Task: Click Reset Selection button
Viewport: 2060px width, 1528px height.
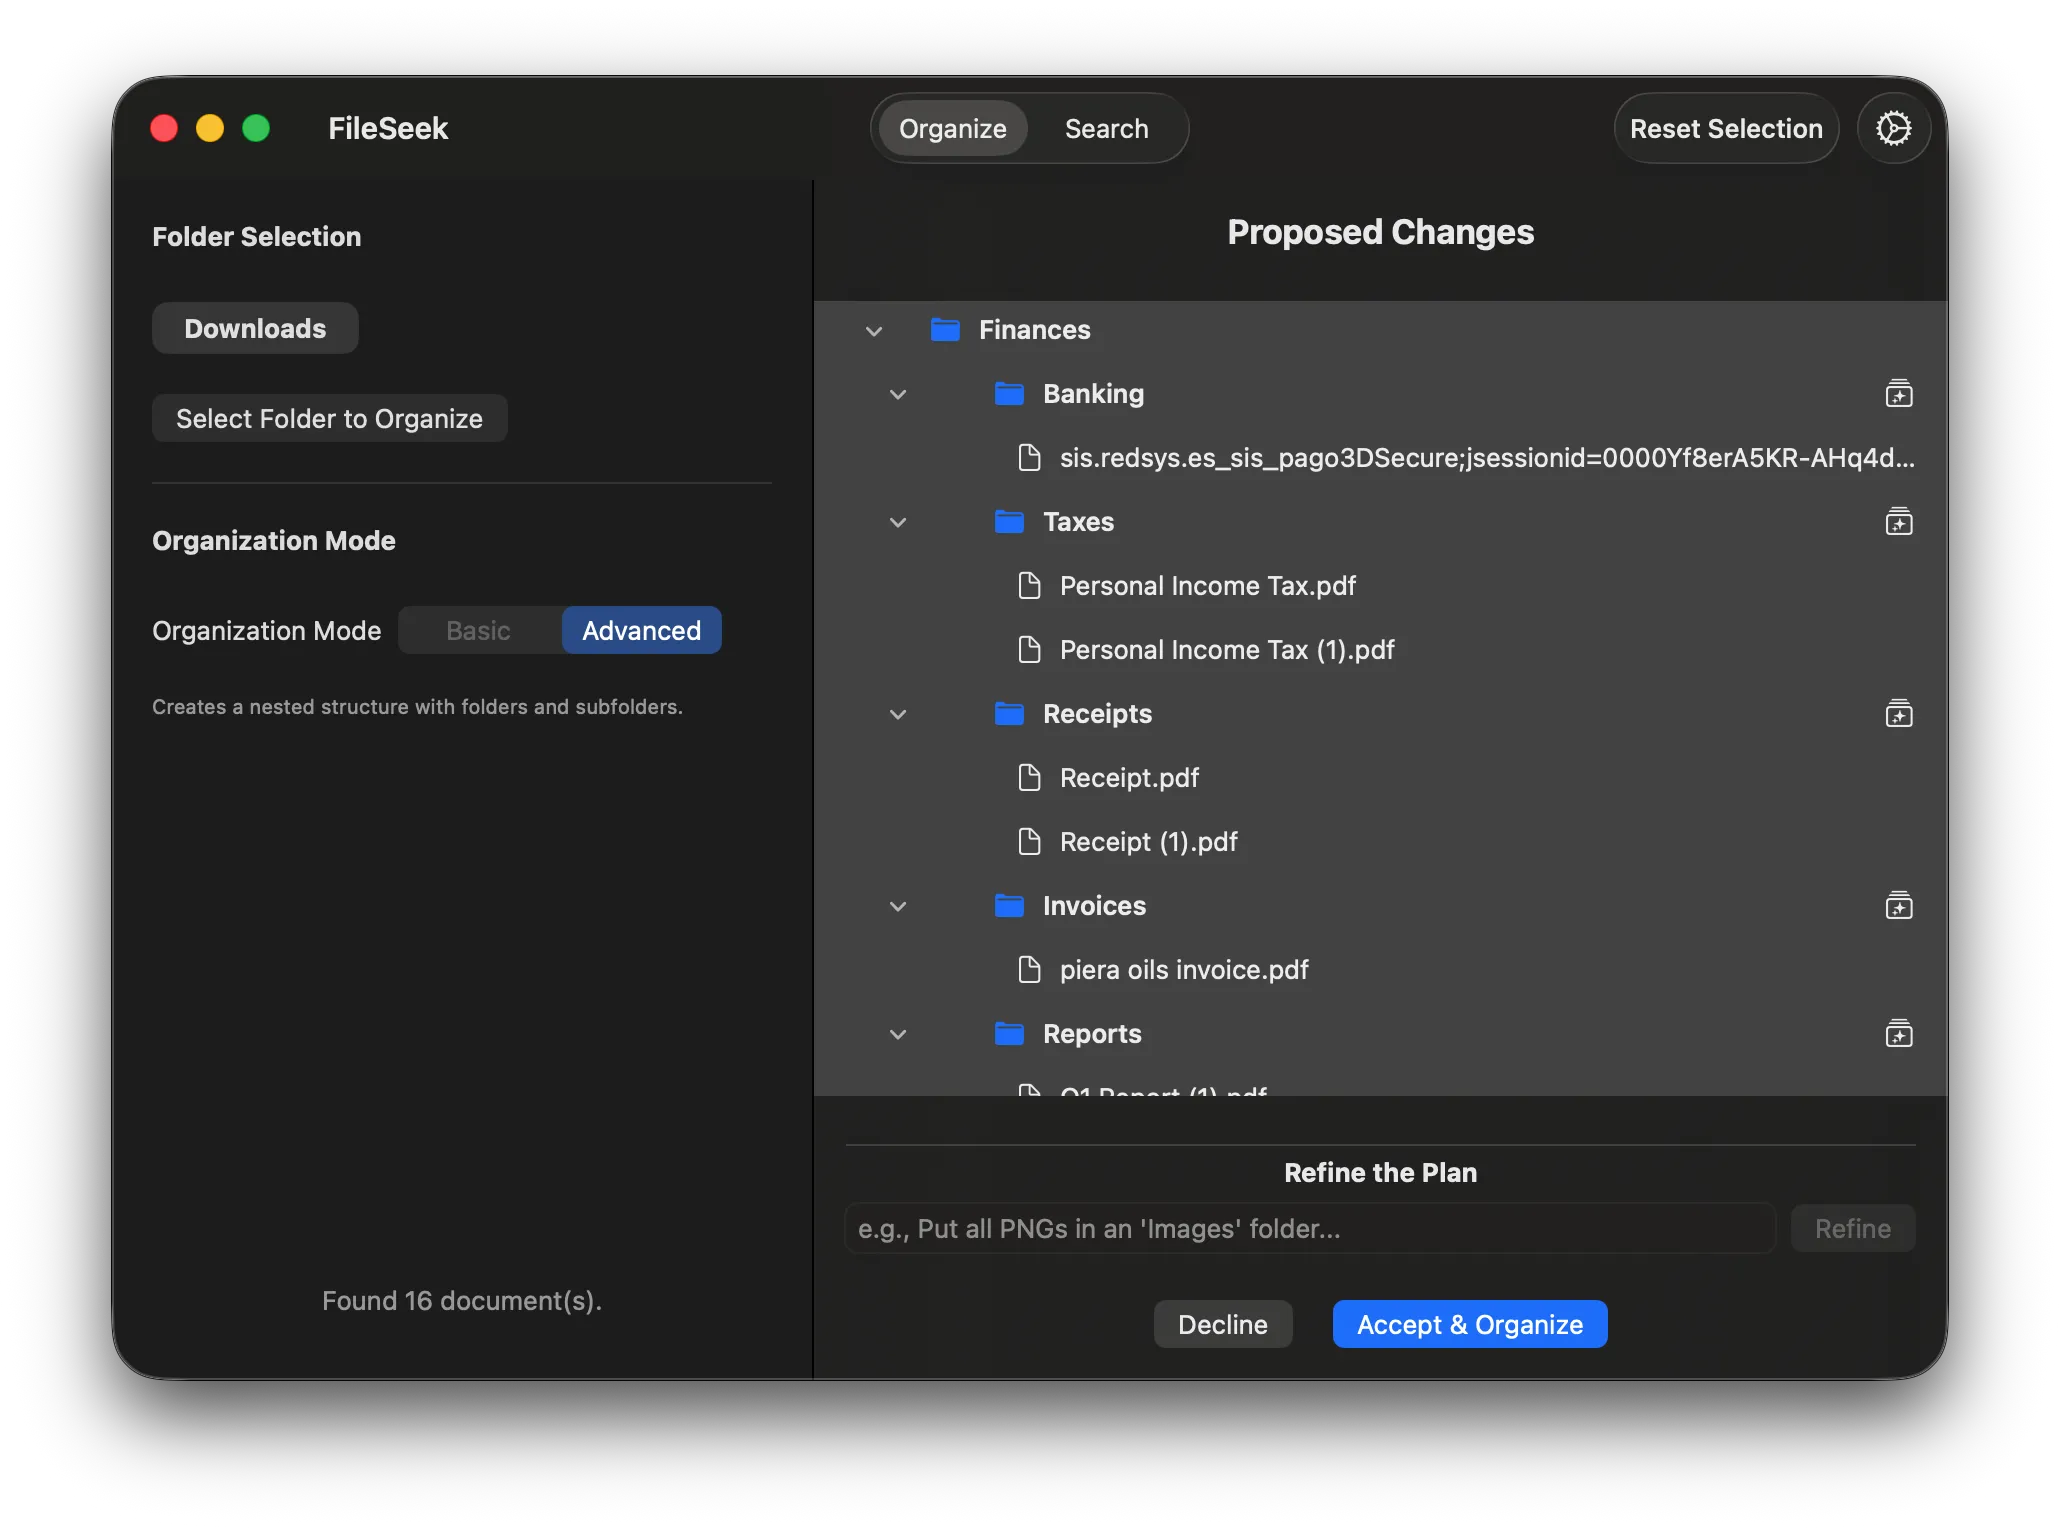Action: pos(1725,129)
